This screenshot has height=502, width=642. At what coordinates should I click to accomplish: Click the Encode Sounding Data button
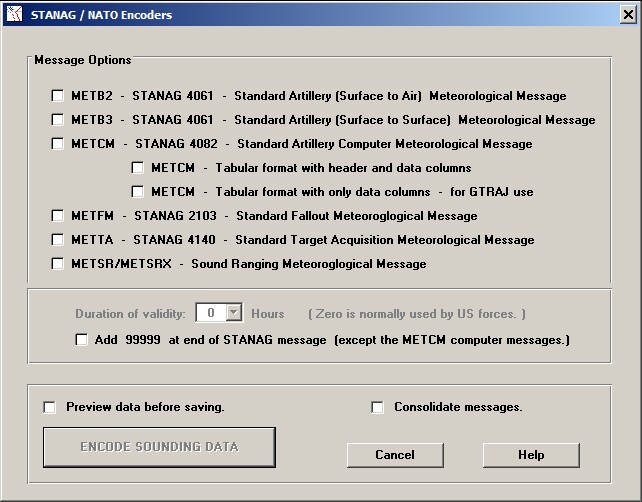coord(159,447)
